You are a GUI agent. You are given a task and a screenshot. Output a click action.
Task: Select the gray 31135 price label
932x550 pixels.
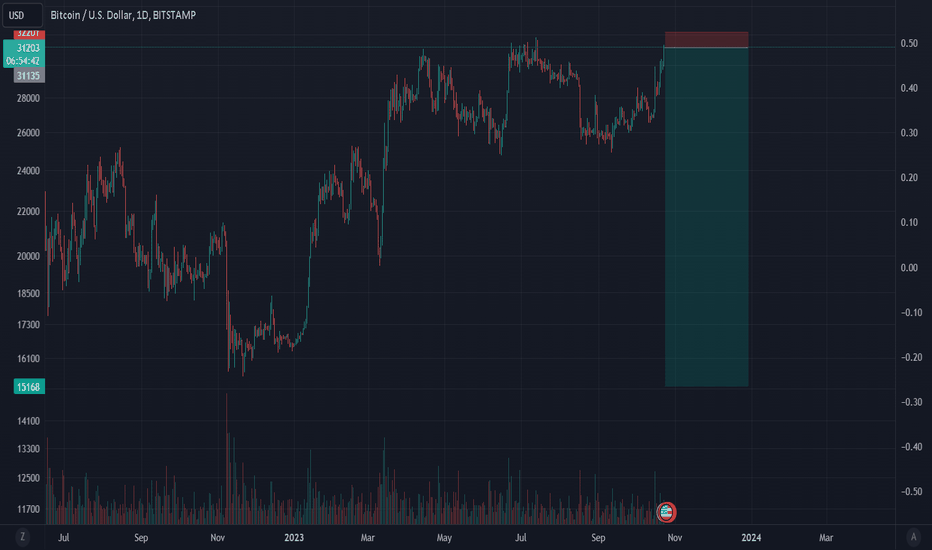[x=27, y=75]
